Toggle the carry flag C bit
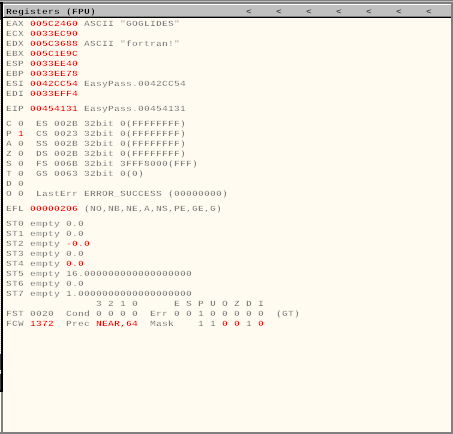This screenshot has width=453, height=434. pos(21,124)
